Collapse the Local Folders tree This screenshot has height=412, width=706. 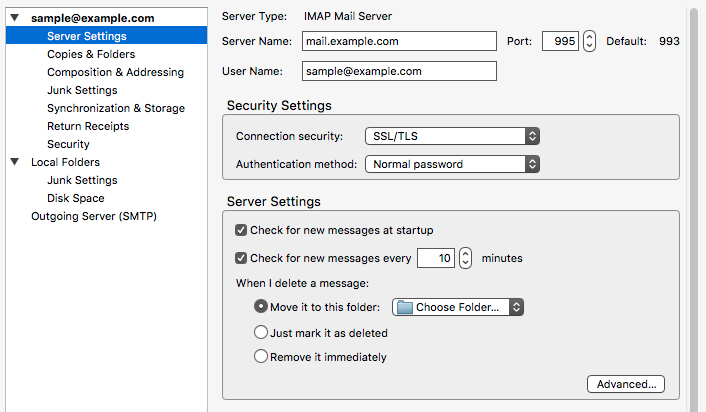(x=15, y=162)
